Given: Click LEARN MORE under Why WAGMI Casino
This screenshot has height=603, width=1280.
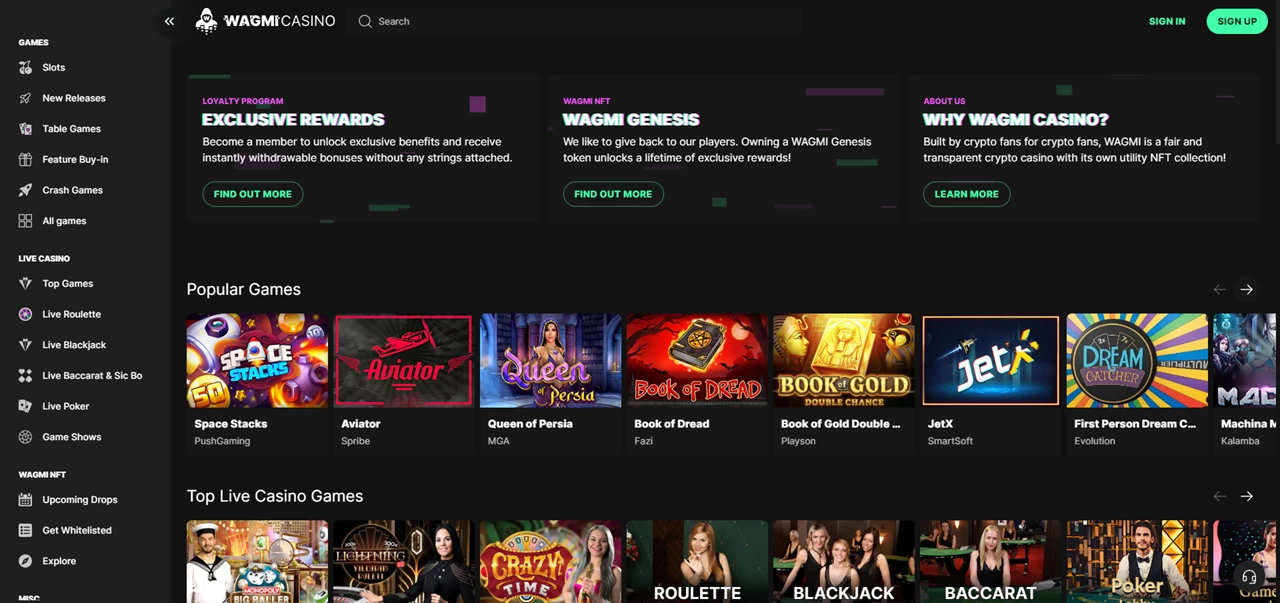Looking at the screenshot, I should [x=966, y=194].
